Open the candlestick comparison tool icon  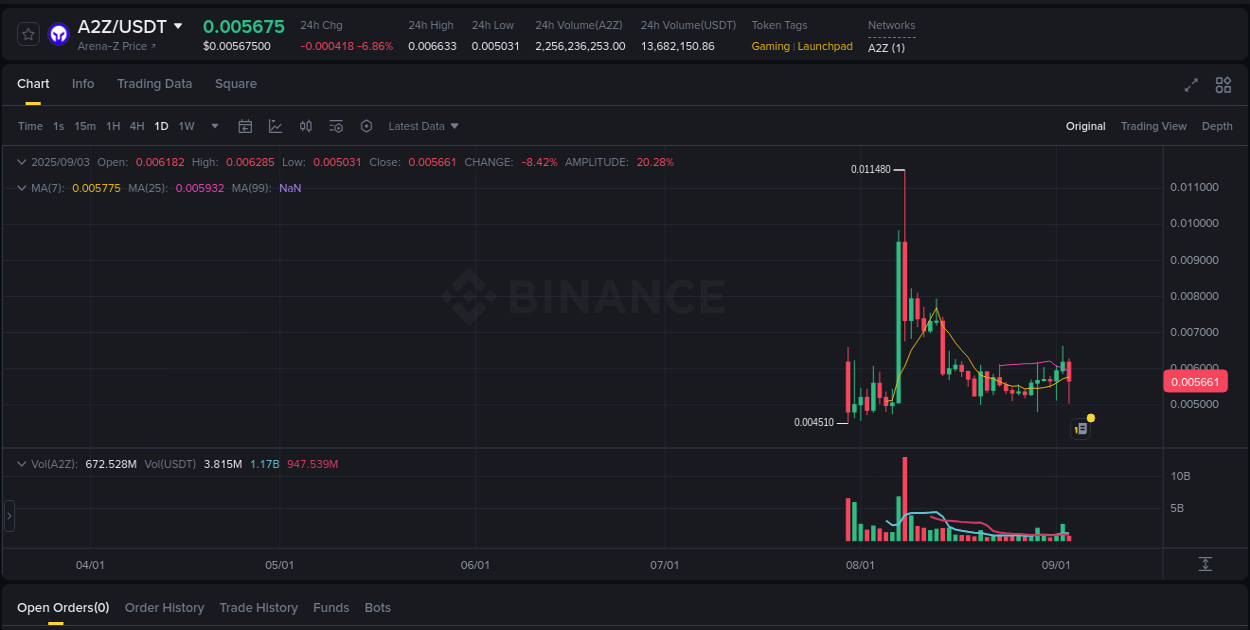tap(306, 126)
